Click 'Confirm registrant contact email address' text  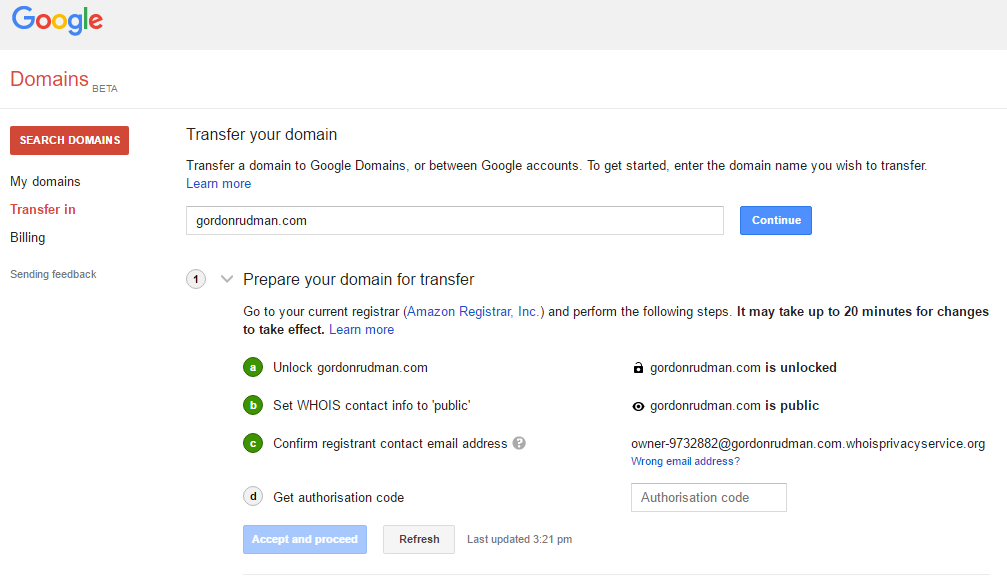click(390, 444)
